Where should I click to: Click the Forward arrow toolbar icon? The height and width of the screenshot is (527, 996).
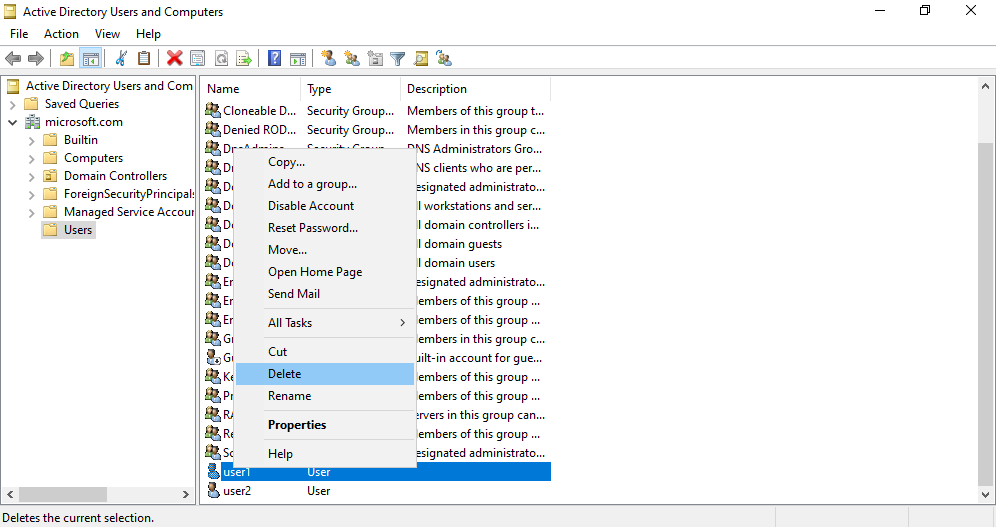36,59
